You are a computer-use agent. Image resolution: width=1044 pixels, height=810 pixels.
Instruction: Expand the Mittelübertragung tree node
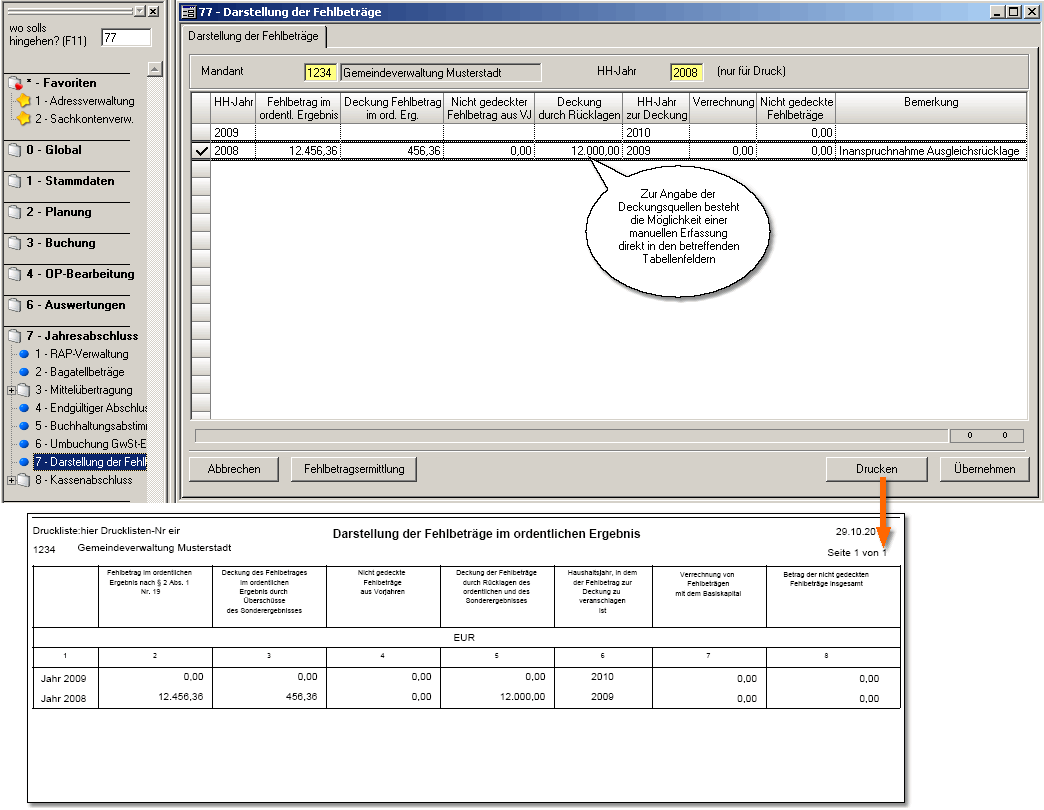(11, 390)
